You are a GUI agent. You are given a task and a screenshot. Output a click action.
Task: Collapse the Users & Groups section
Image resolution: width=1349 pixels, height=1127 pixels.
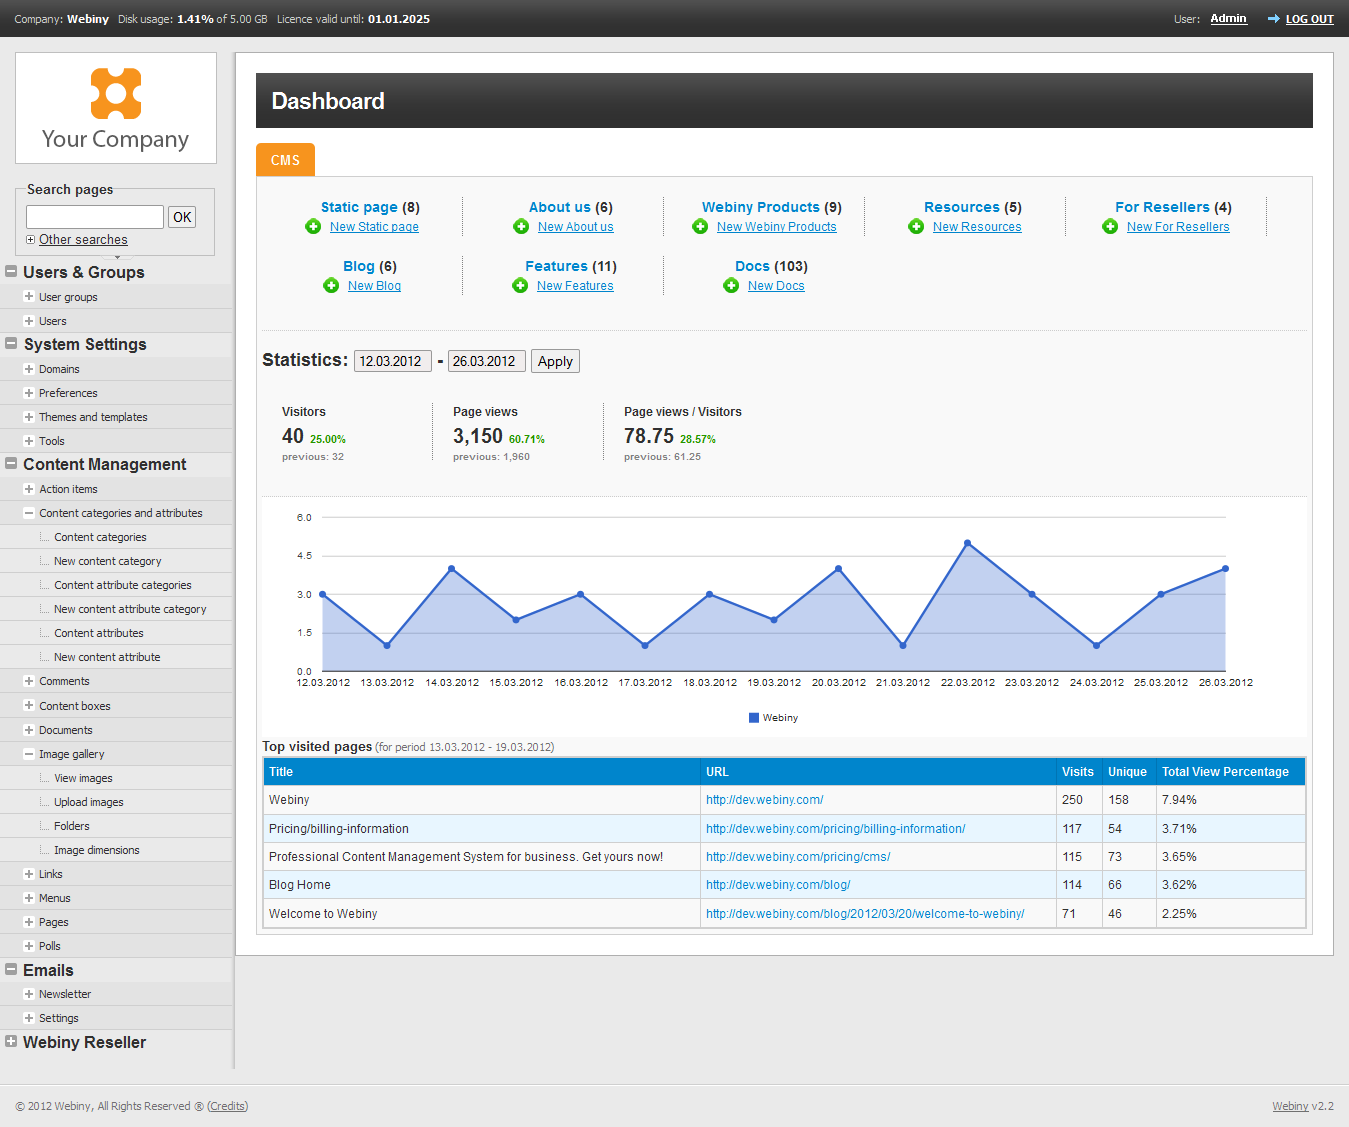[11, 272]
